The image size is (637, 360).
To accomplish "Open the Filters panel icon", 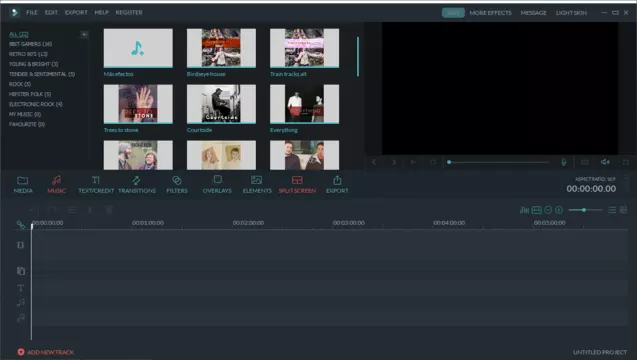I will point(176,180).
